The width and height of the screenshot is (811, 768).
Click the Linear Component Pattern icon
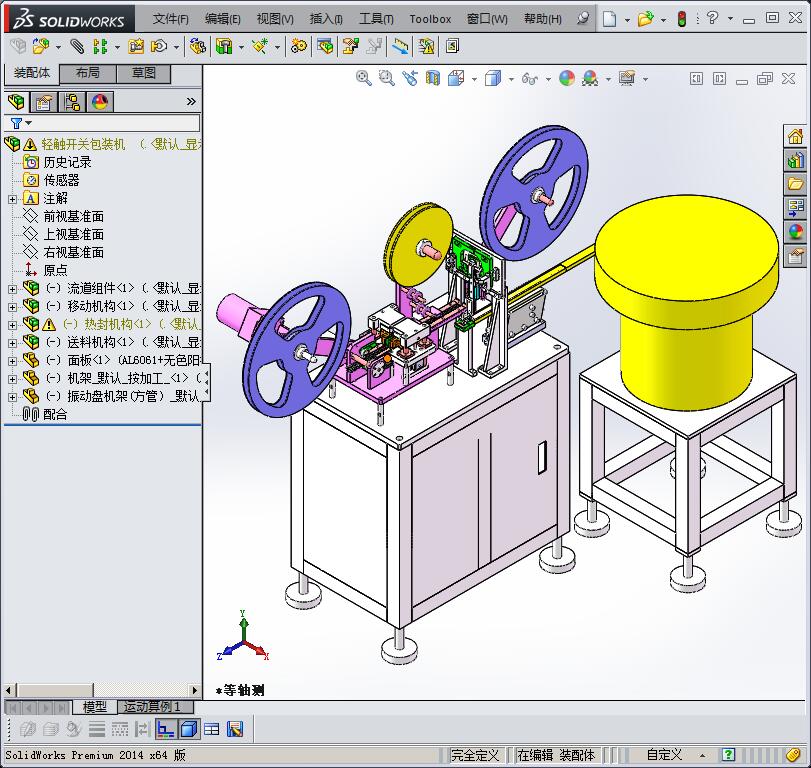pyautogui.click(x=100, y=47)
